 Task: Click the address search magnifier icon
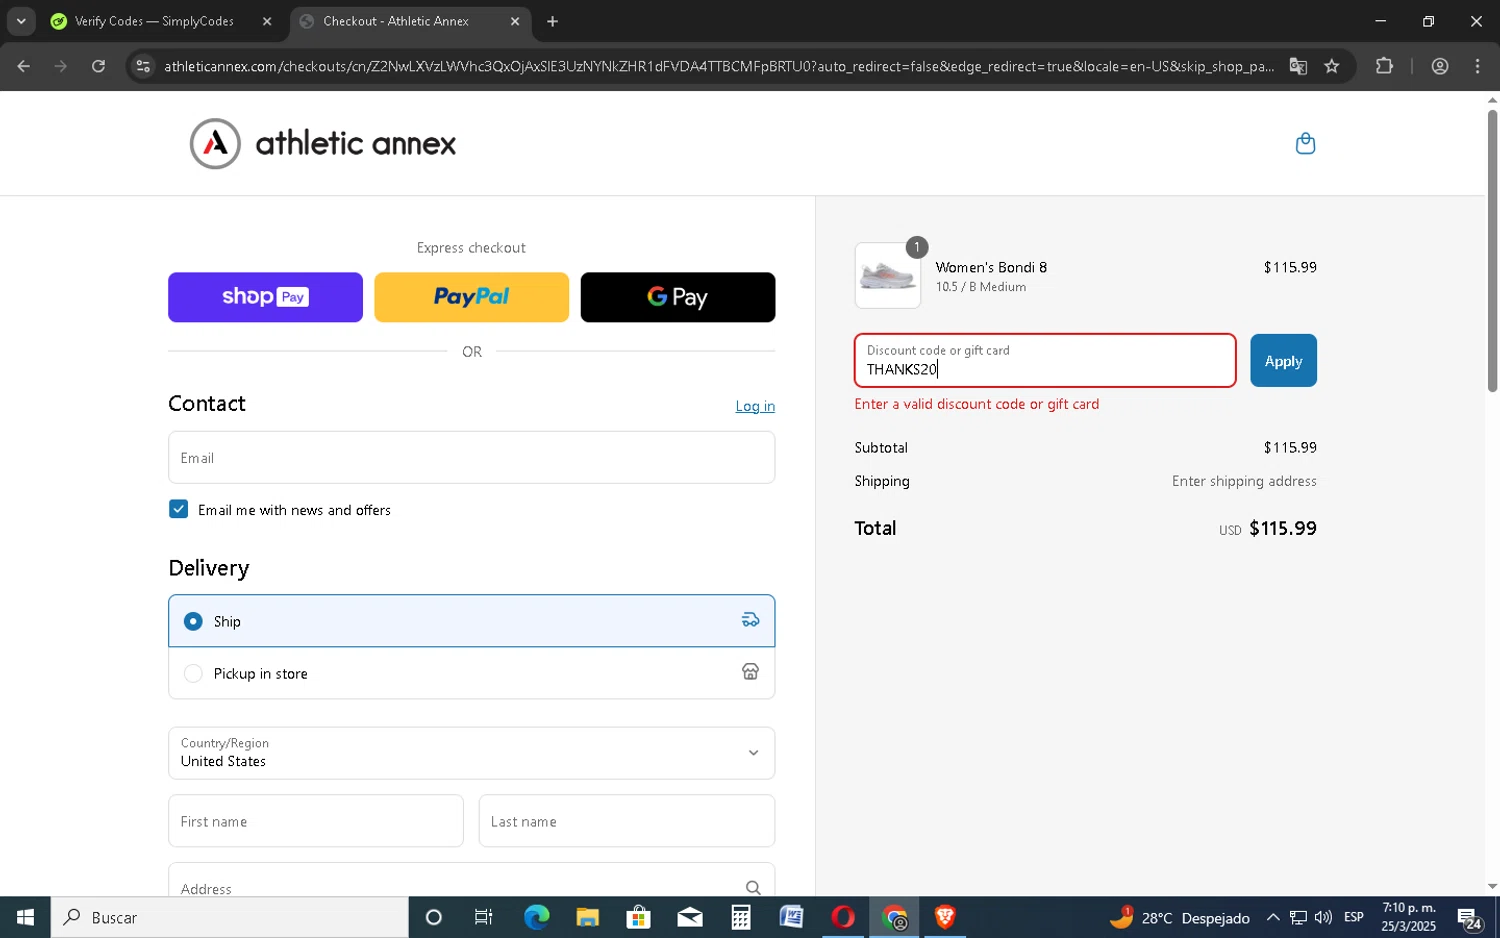pyautogui.click(x=753, y=888)
